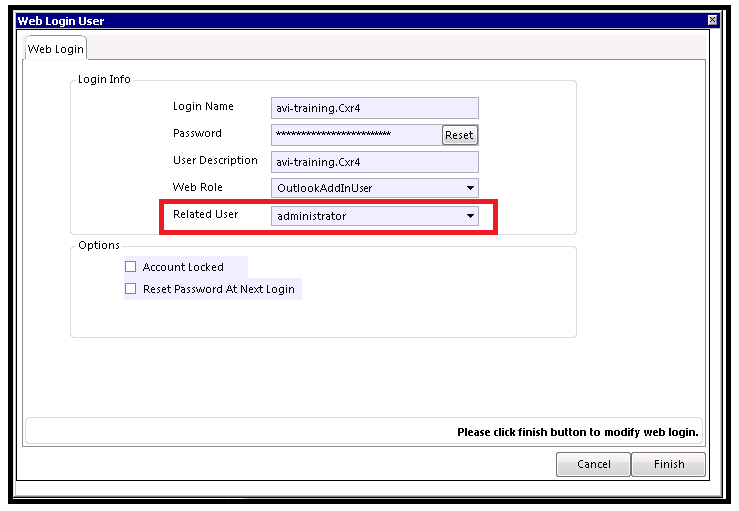Click the Web Login User title bar text
This screenshot has width=739, height=511.
(x=61, y=21)
